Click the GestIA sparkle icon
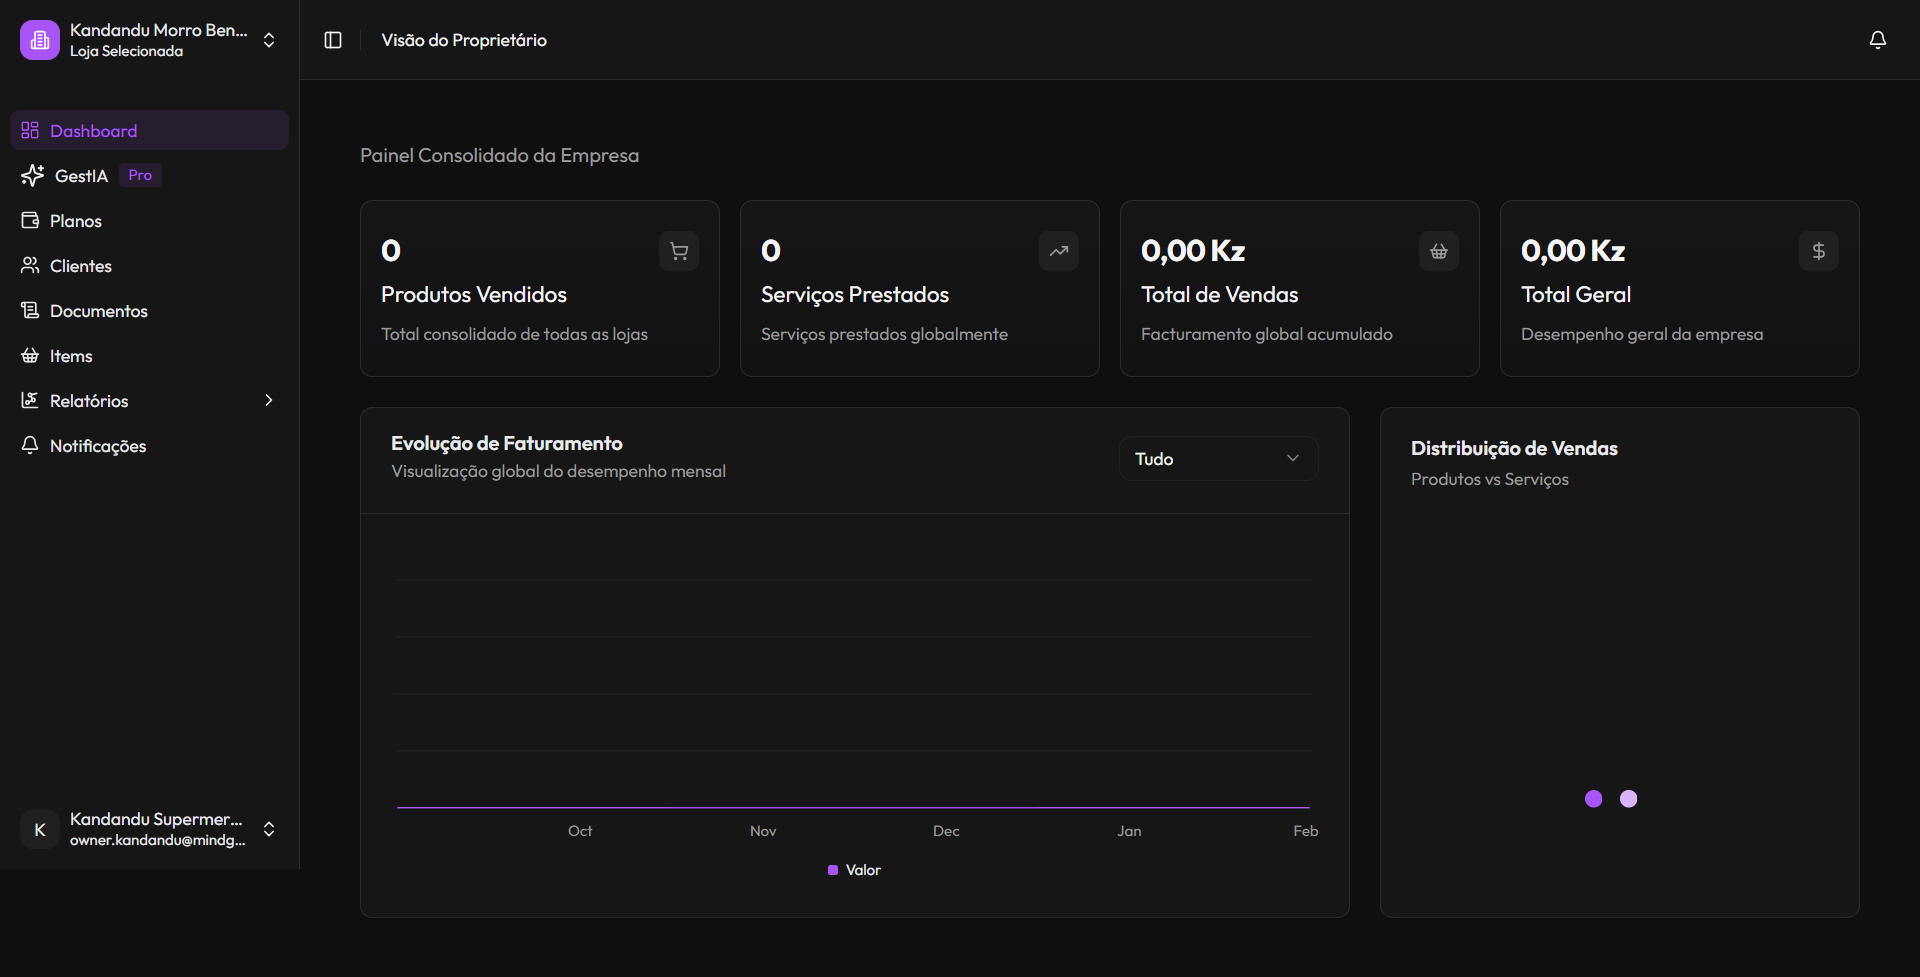Screen dimensions: 1920x977 tap(32, 176)
